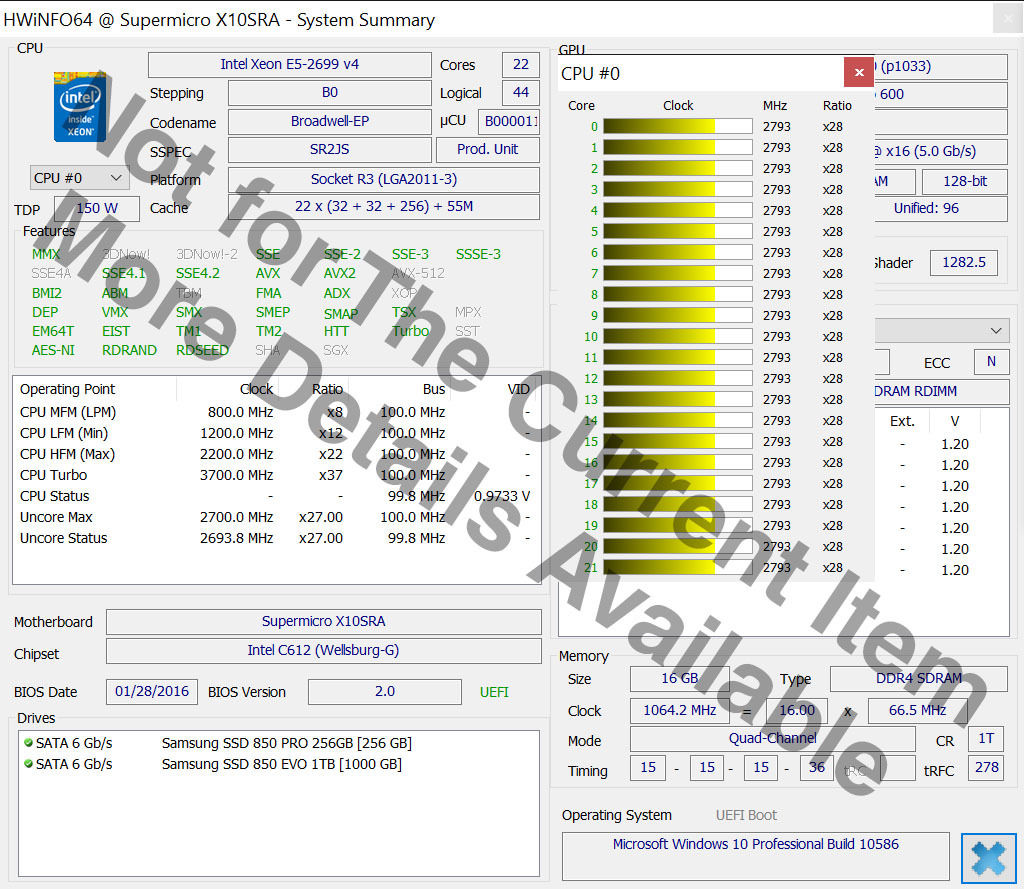Image resolution: width=1024 pixels, height=889 pixels.
Task: Click the Uncore Max row
Action: pyautogui.click(x=276, y=517)
